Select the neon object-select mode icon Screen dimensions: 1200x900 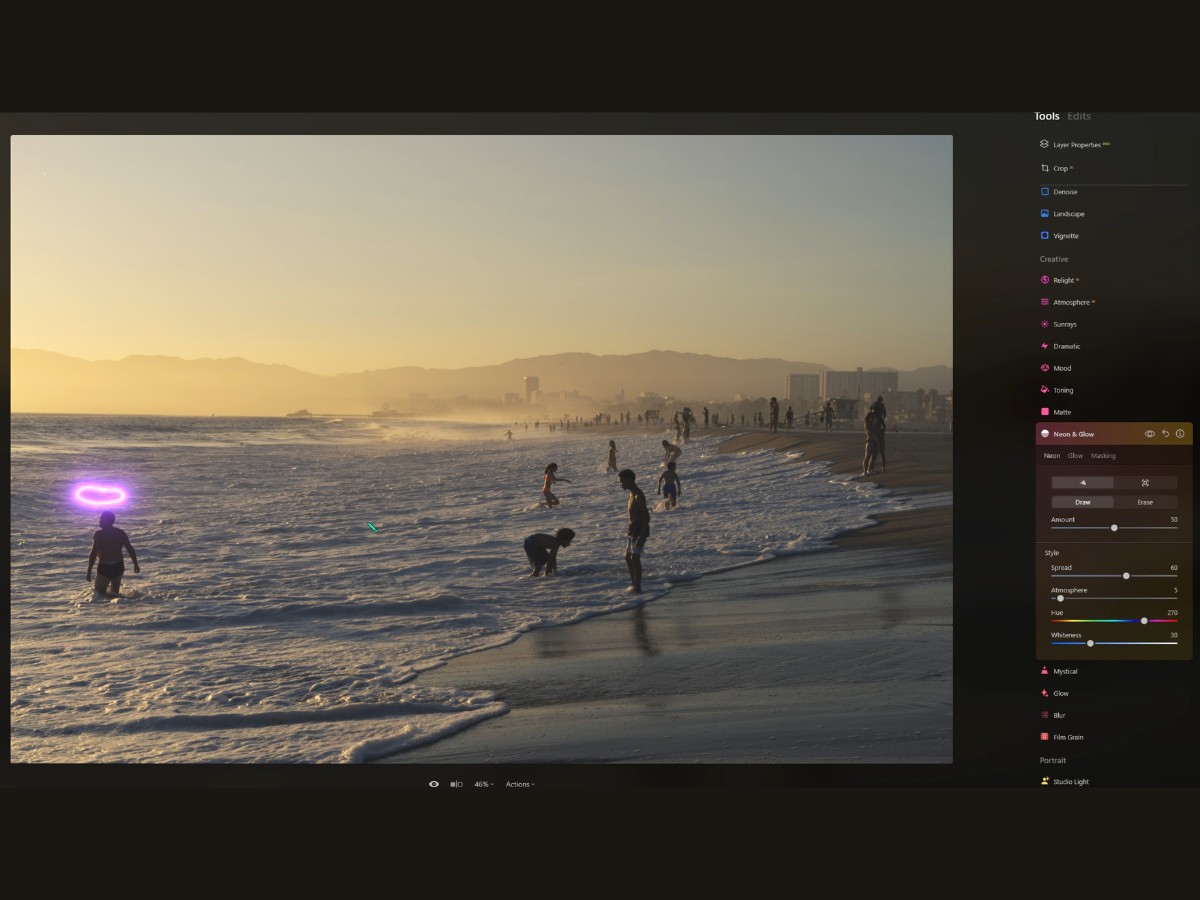(1145, 483)
